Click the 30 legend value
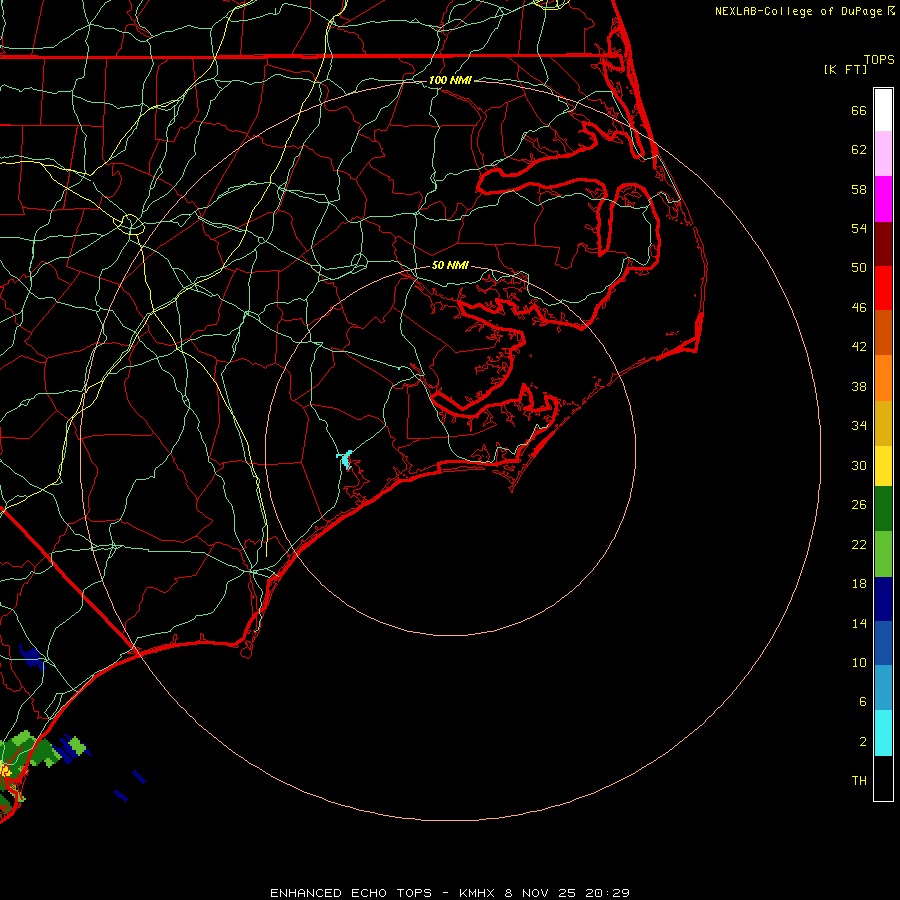This screenshot has height=900, width=900. 859,465
